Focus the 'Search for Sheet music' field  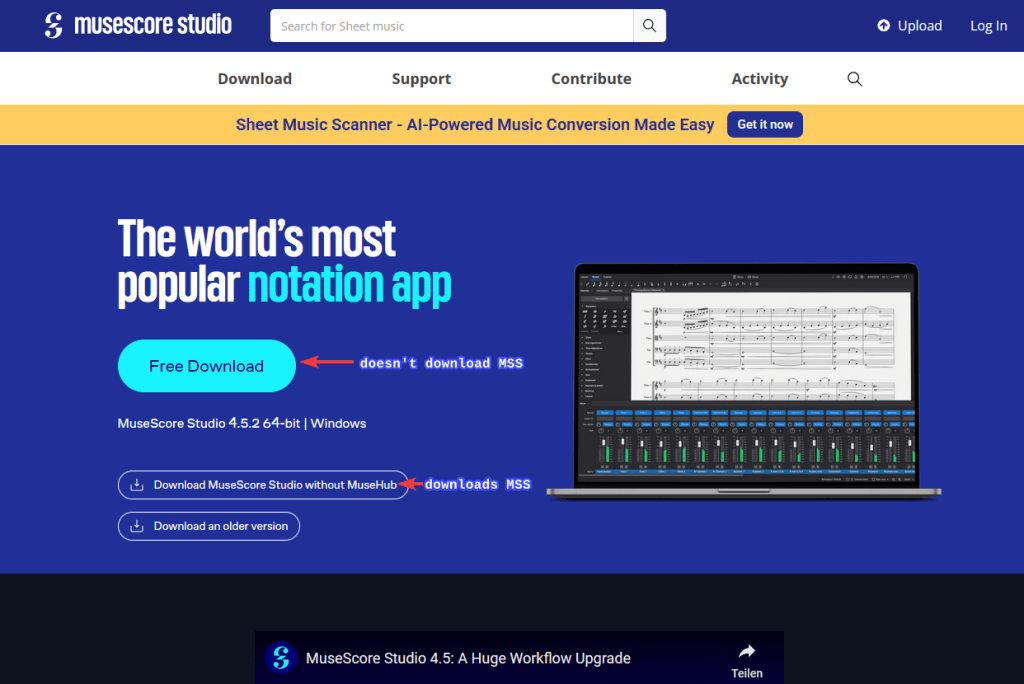point(452,26)
